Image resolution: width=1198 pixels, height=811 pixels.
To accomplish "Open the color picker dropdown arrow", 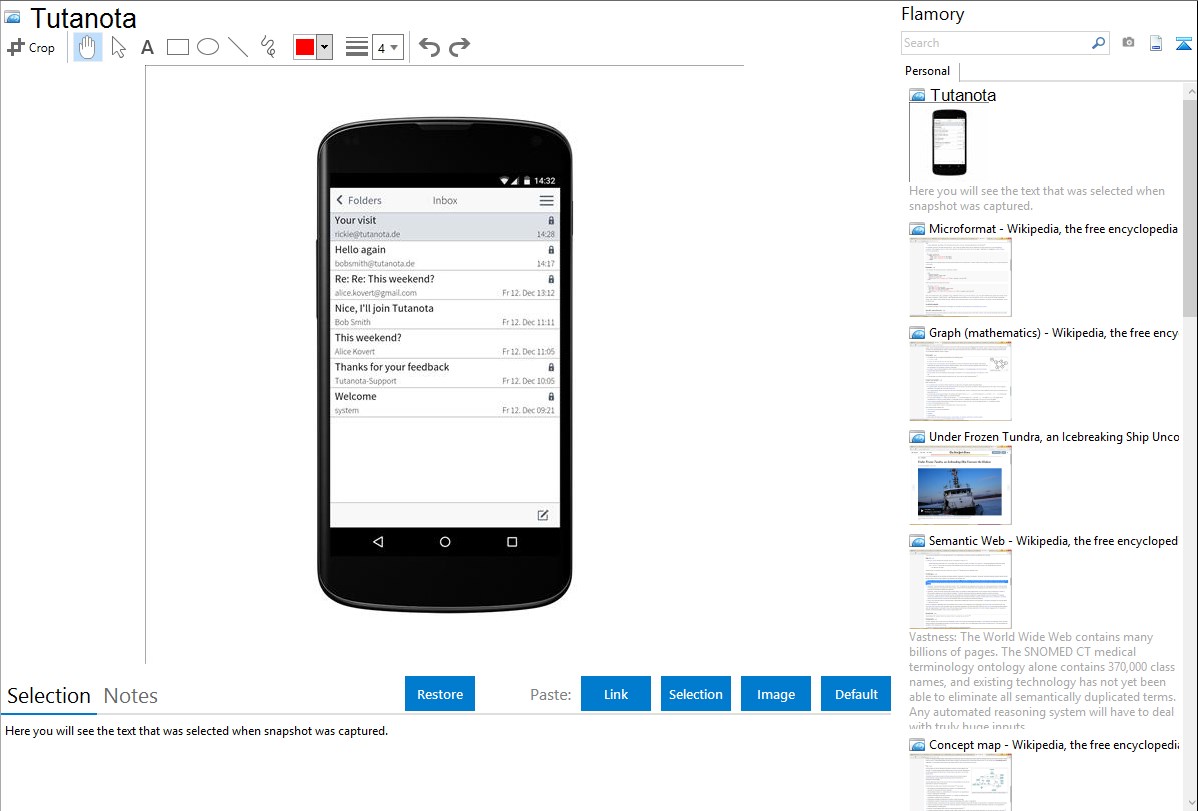I will pos(325,47).
